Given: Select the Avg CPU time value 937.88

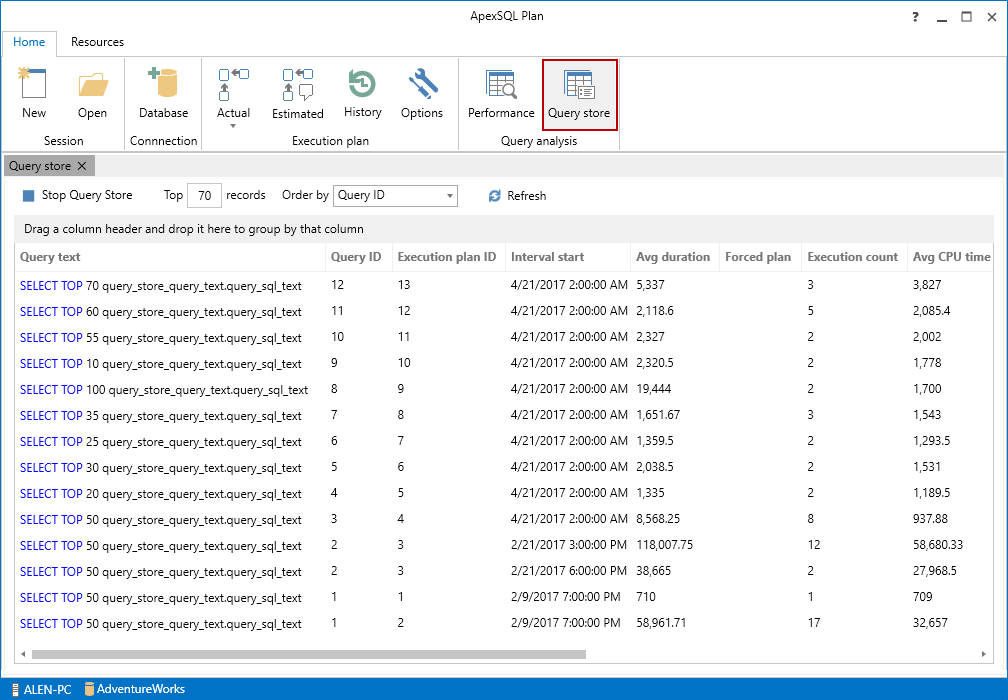Looking at the screenshot, I should pos(930,519).
